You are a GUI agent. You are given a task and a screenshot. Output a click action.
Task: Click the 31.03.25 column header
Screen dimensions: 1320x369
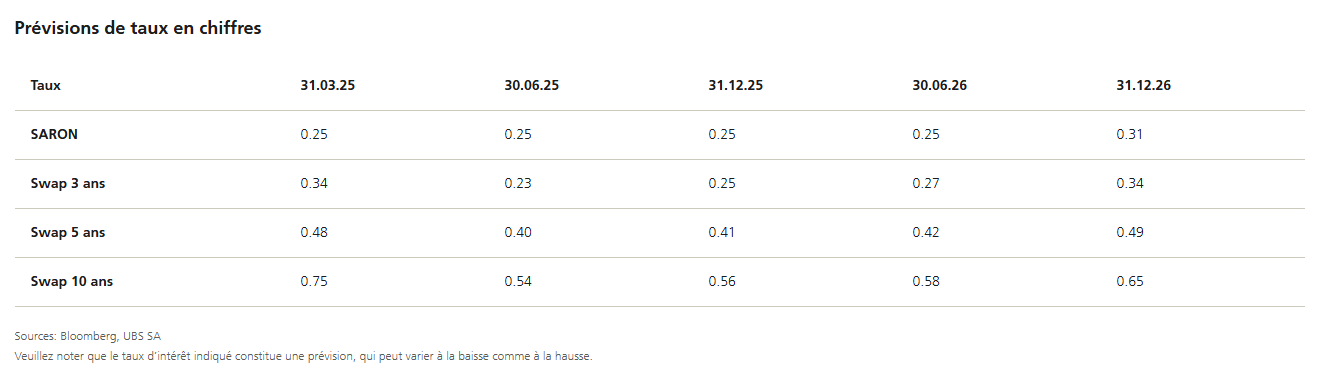point(328,86)
